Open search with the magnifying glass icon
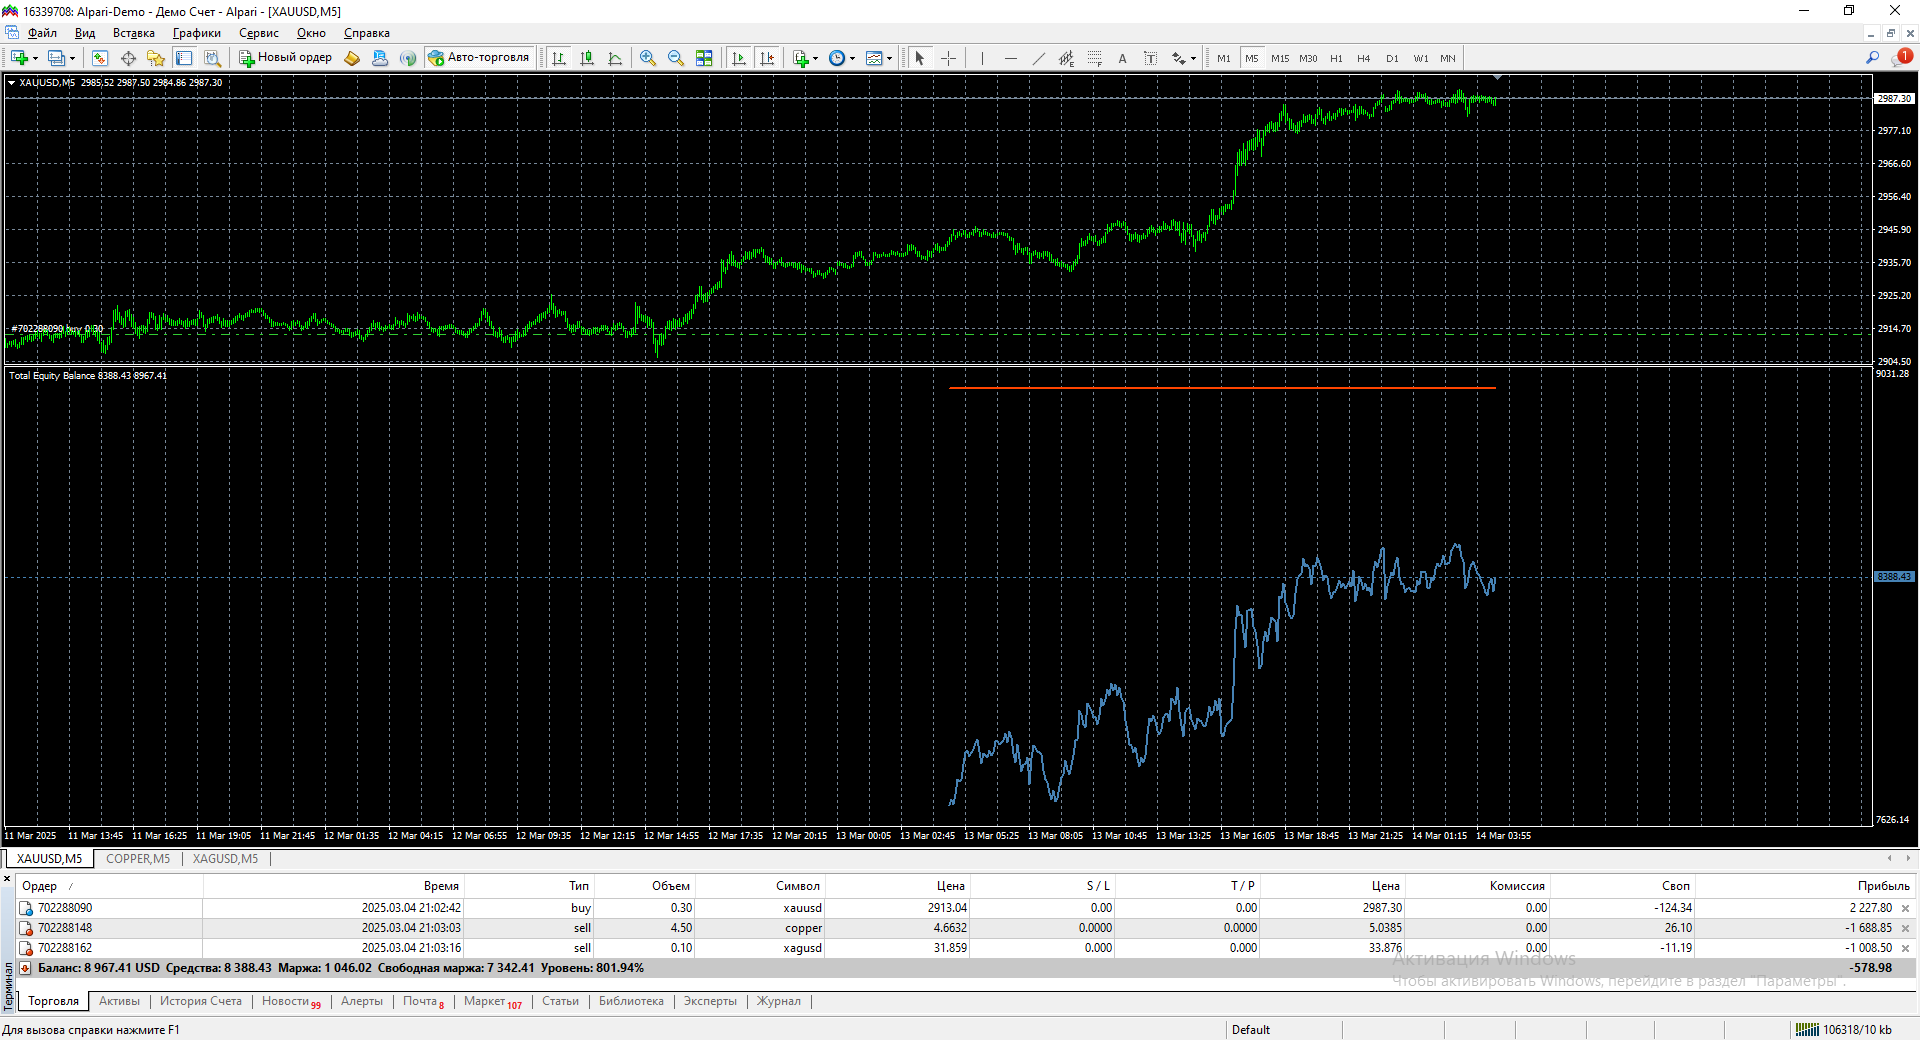The height and width of the screenshot is (1040, 1920). 1873,58
